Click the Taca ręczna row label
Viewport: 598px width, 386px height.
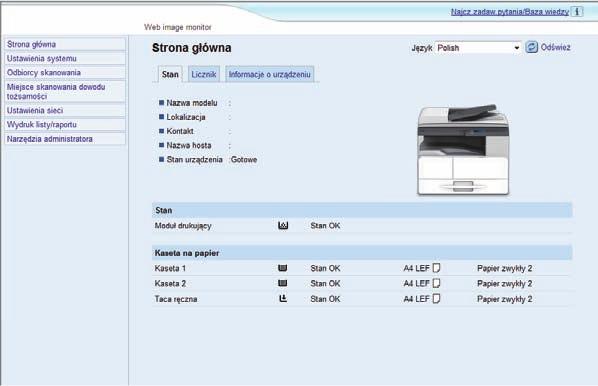point(176,299)
